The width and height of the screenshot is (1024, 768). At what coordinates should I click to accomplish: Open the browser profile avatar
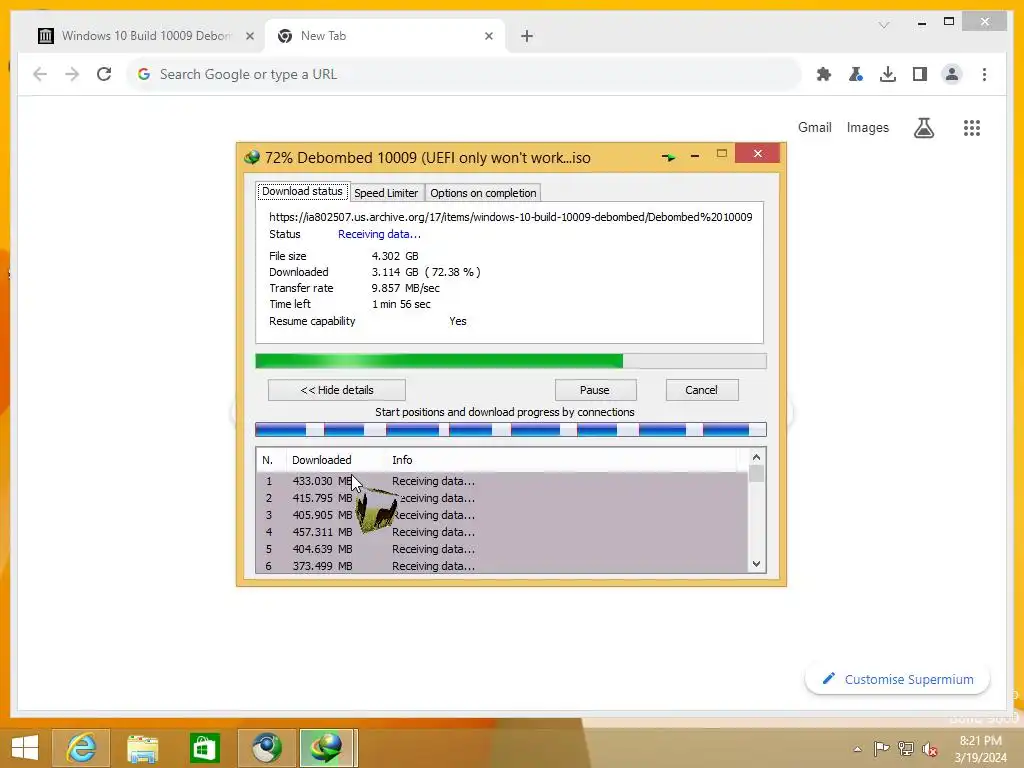952,74
